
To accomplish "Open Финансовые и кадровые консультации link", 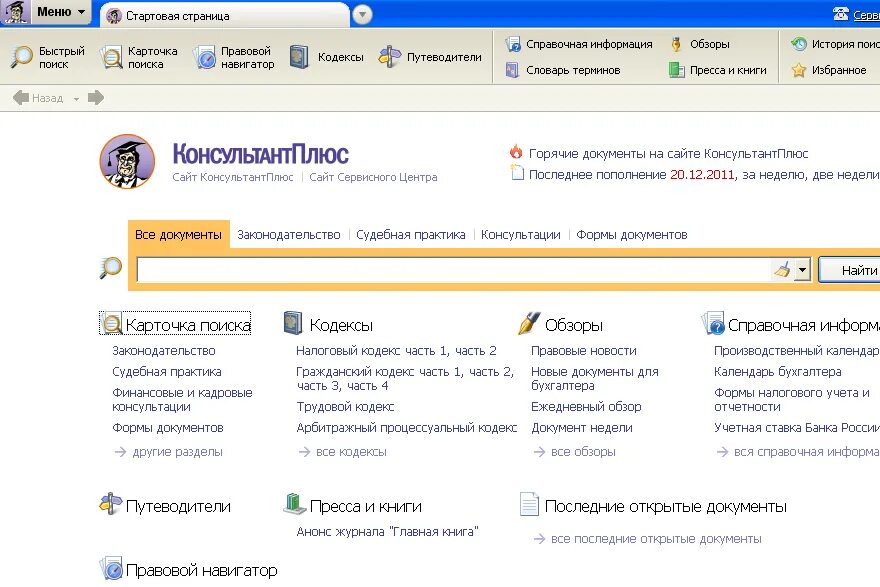I will click(x=182, y=400).
